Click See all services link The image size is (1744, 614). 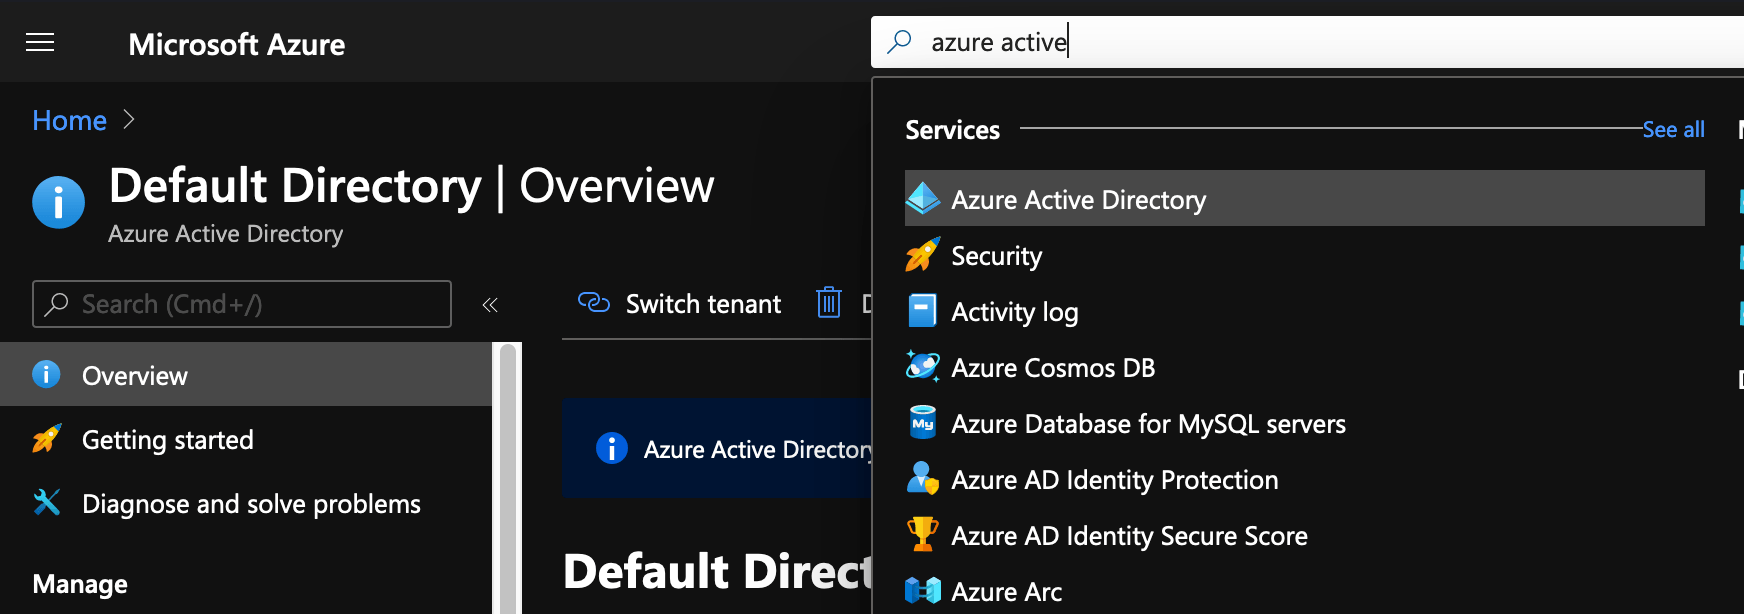1673,129
